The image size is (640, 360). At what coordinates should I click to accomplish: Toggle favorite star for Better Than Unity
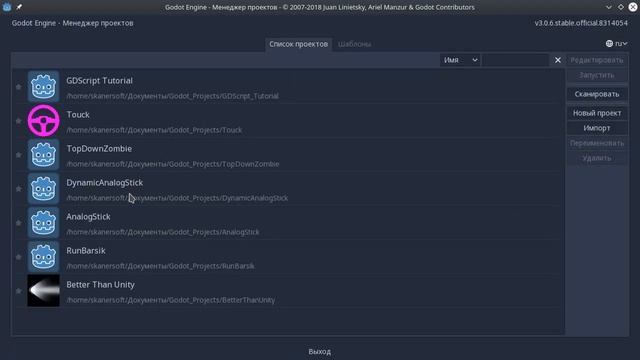(18, 291)
